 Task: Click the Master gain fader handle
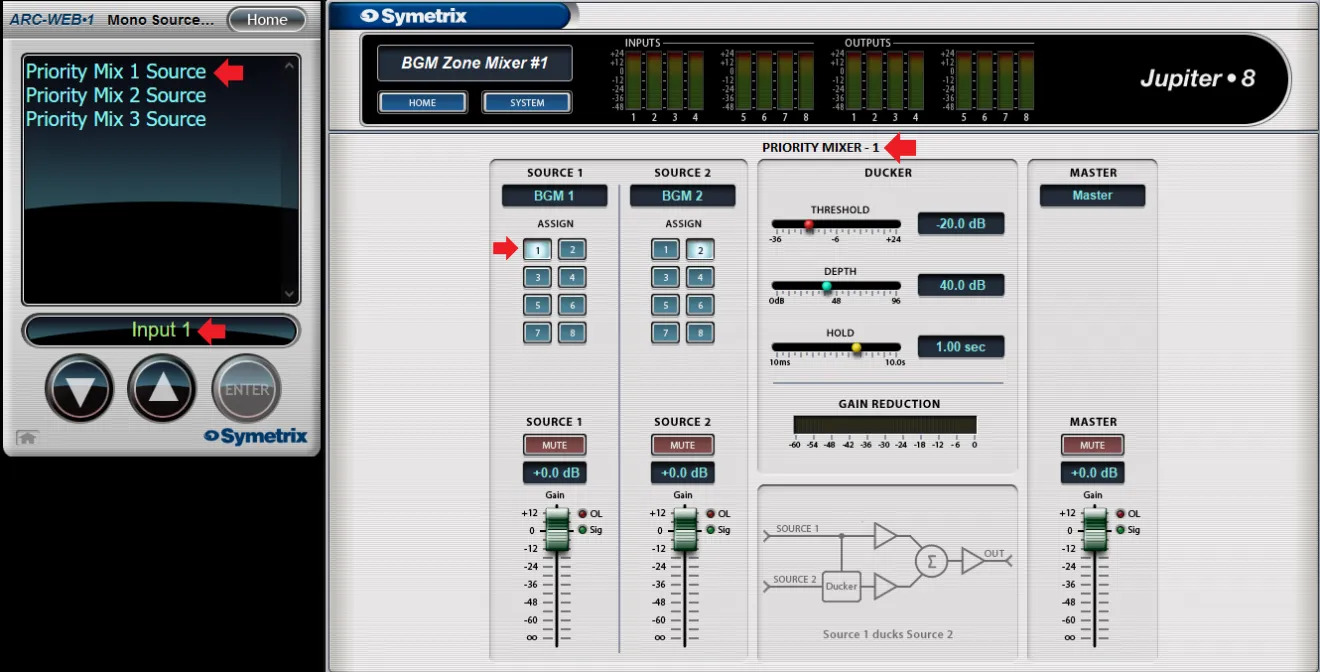(1095, 529)
